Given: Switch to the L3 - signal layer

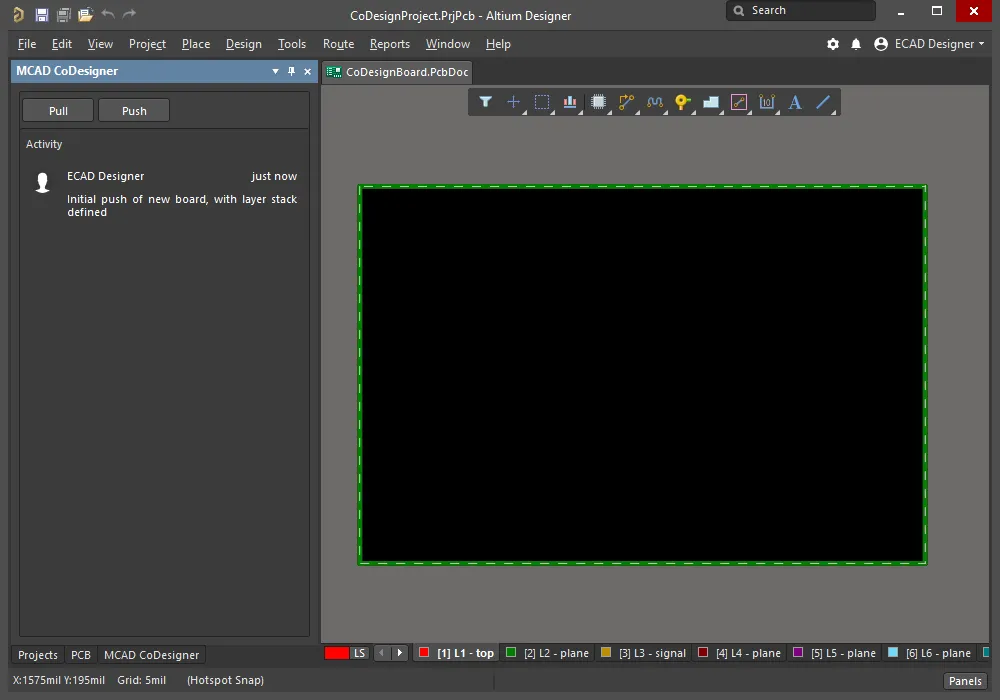Looking at the screenshot, I should pos(643,653).
